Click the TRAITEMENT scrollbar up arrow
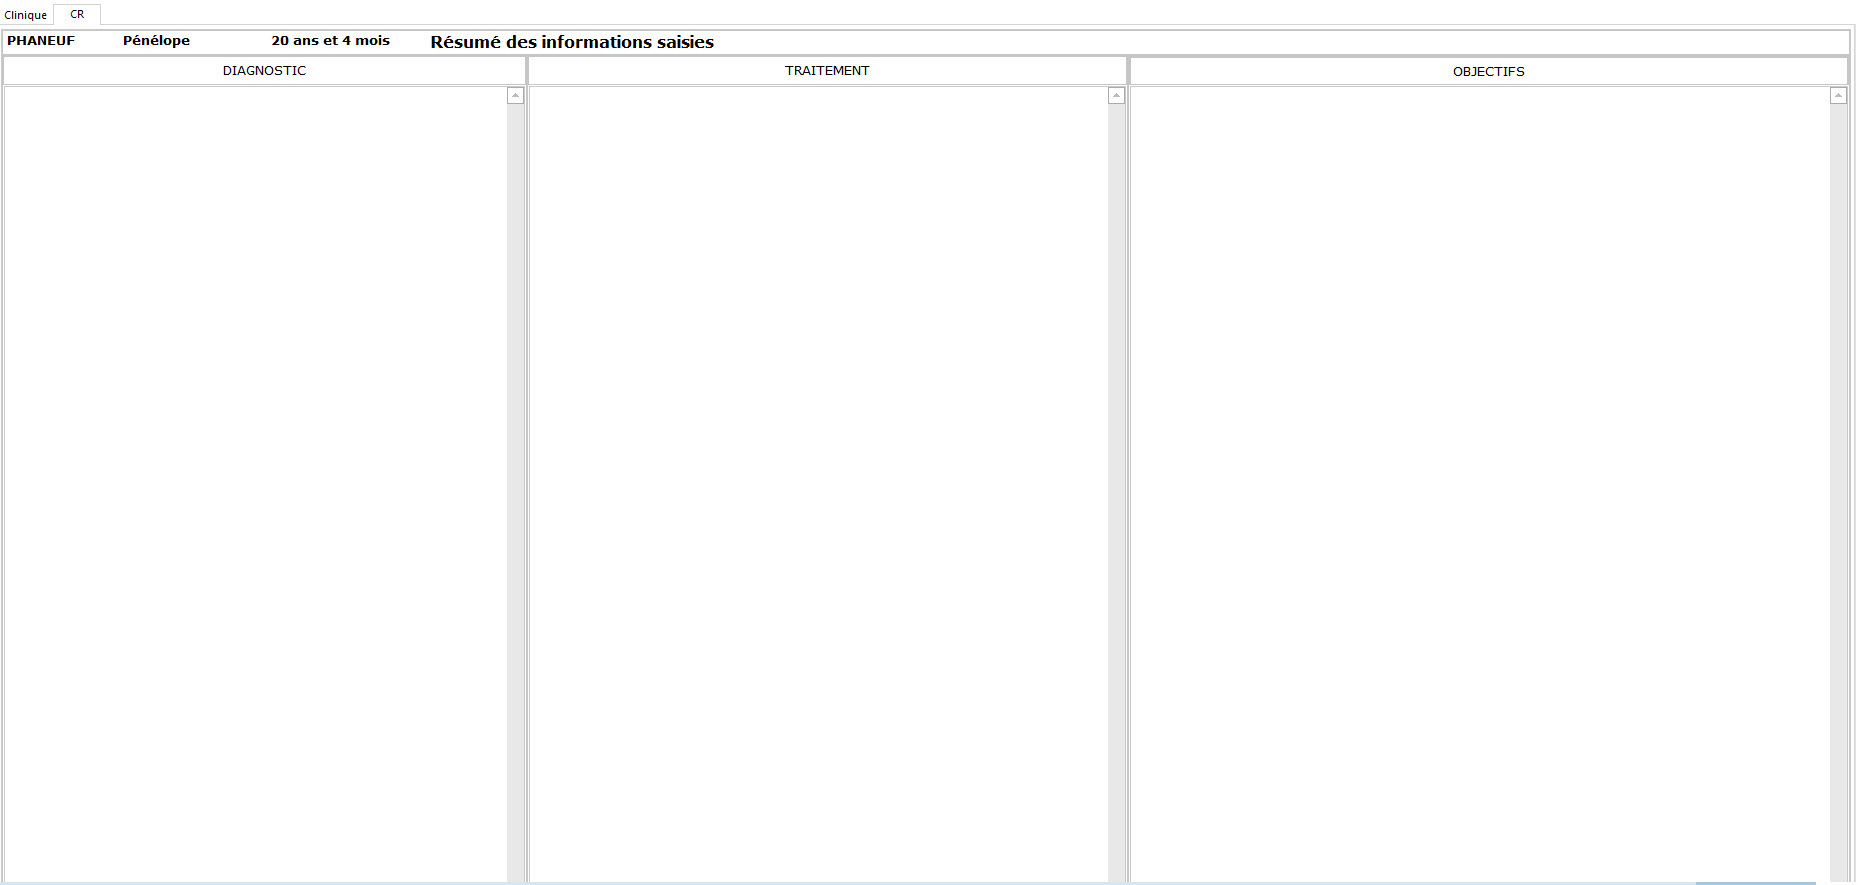Screen dimensions: 1858x885 pos(1117,96)
